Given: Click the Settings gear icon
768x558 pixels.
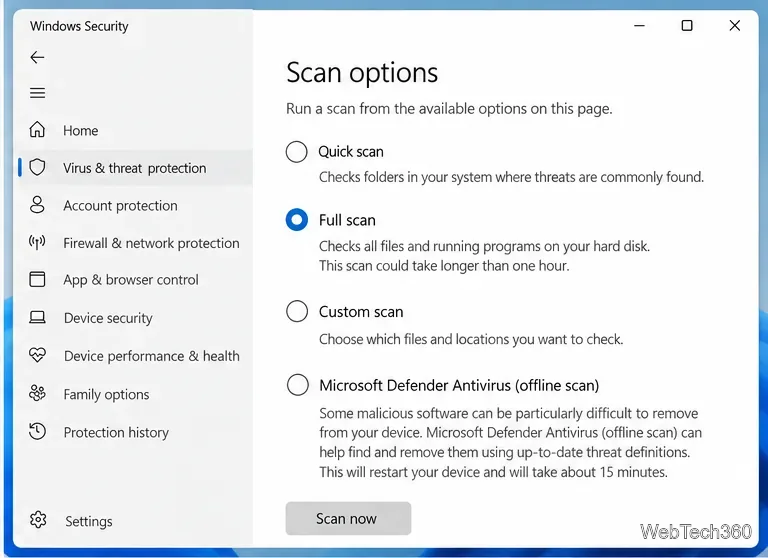Looking at the screenshot, I should pos(38,520).
